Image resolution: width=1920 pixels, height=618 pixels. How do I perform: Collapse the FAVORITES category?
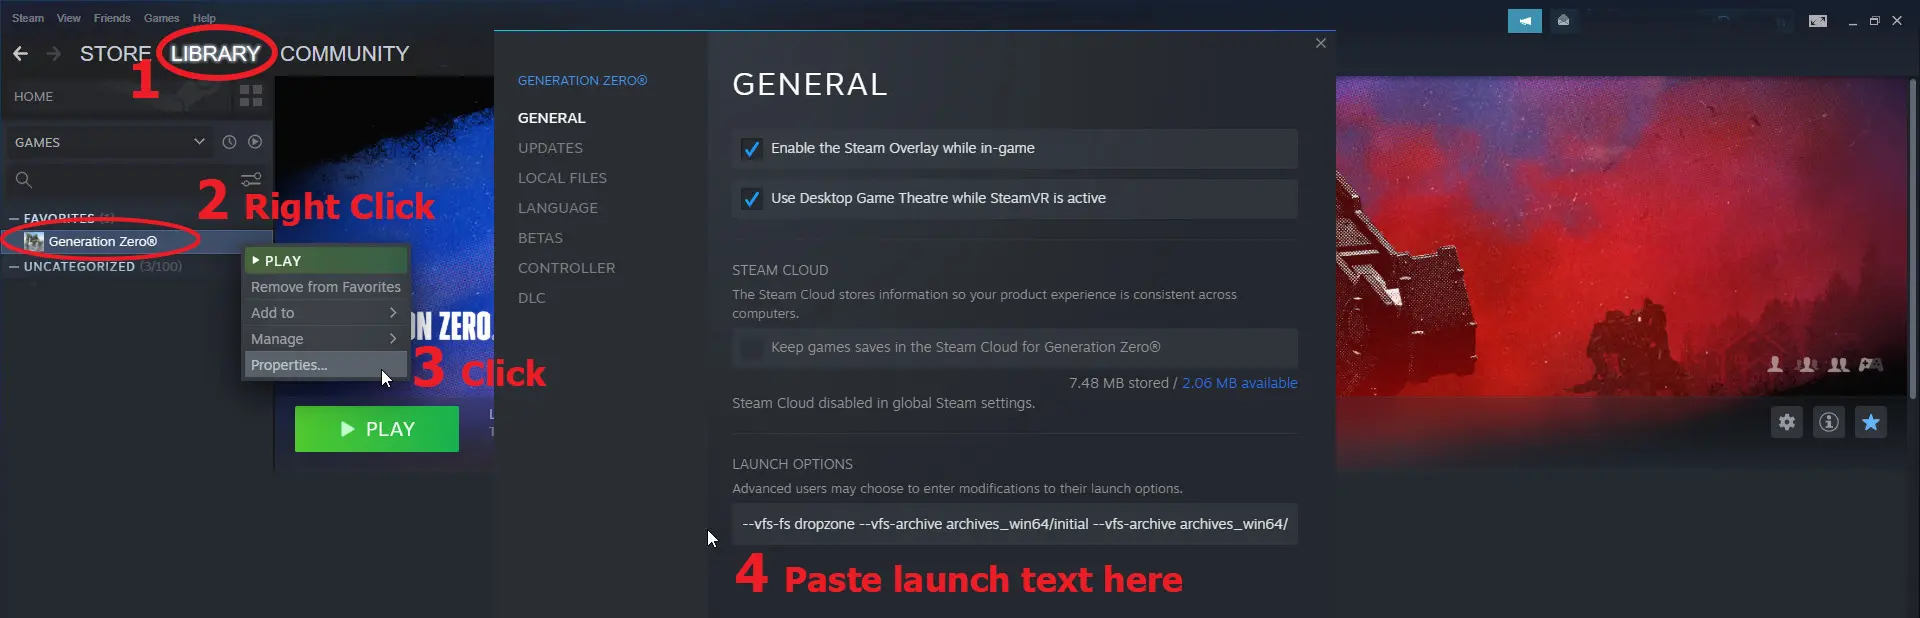click(x=15, y=218)
